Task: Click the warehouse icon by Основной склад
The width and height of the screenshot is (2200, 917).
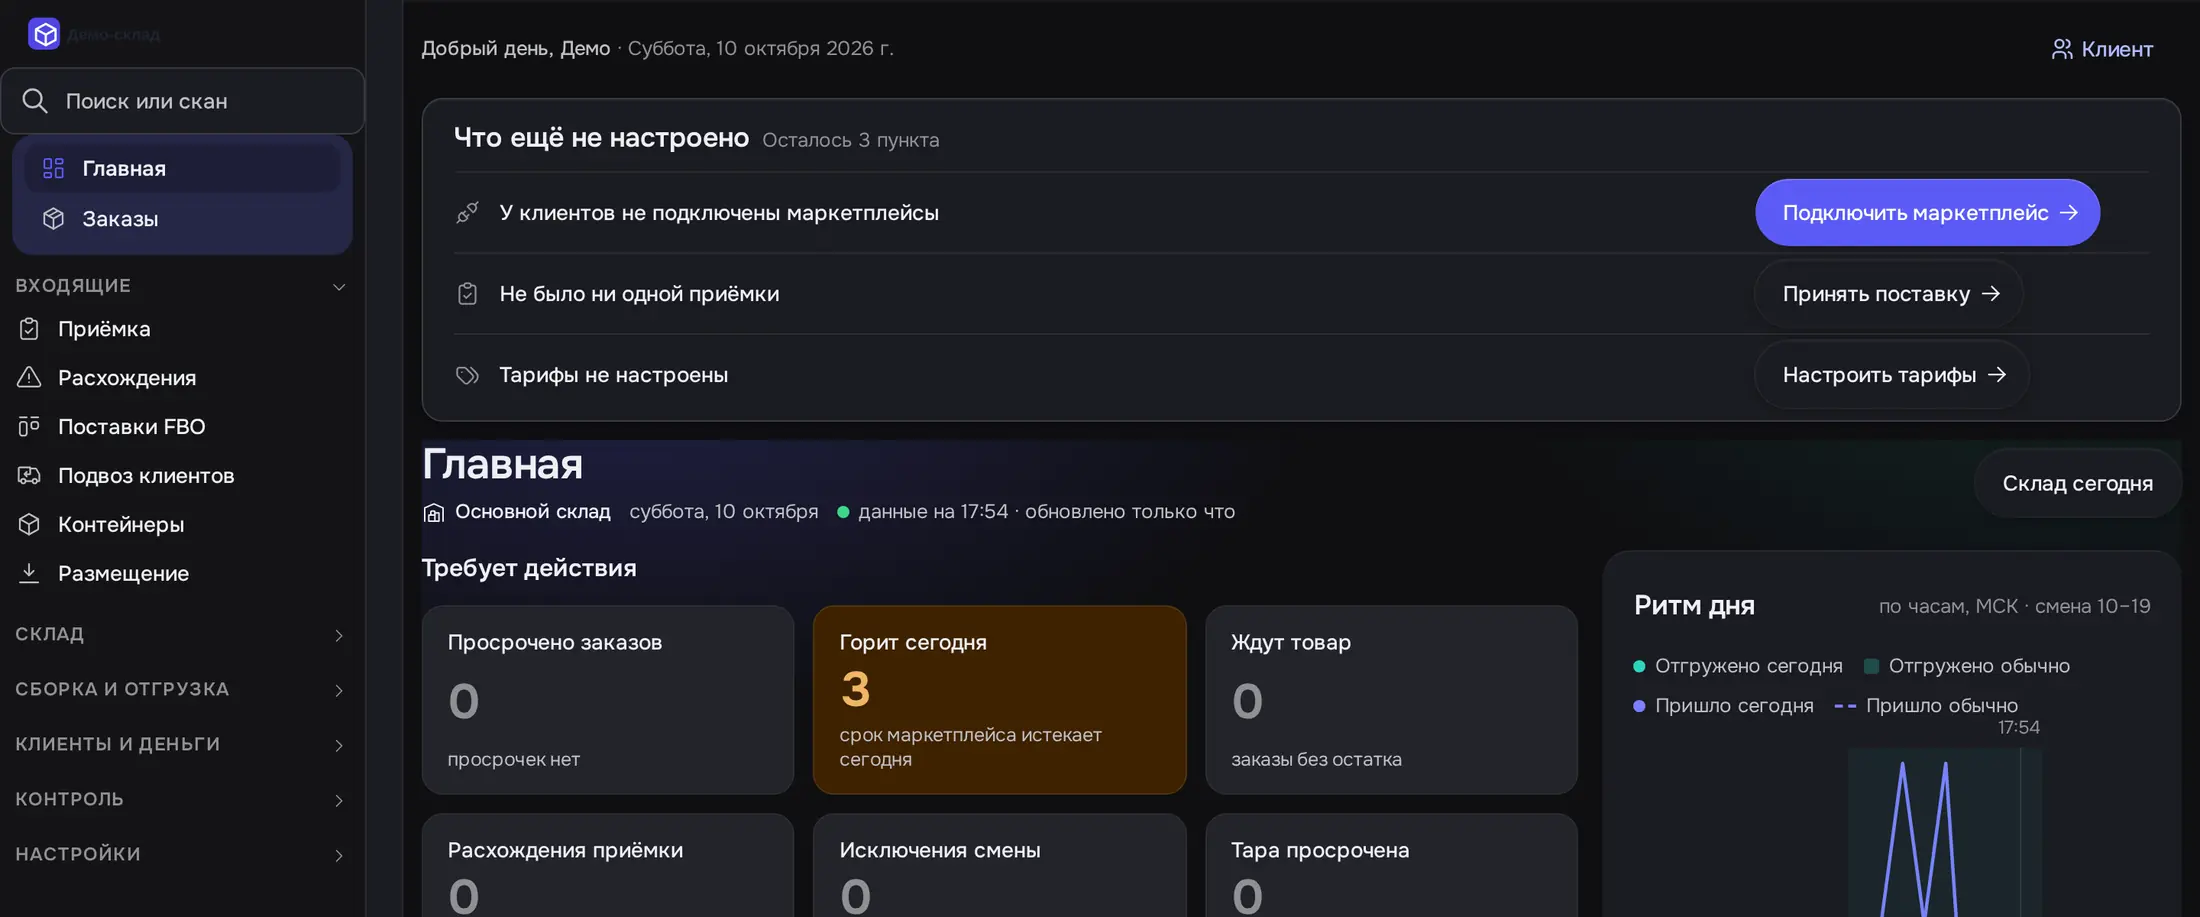Action: [434, 512]
